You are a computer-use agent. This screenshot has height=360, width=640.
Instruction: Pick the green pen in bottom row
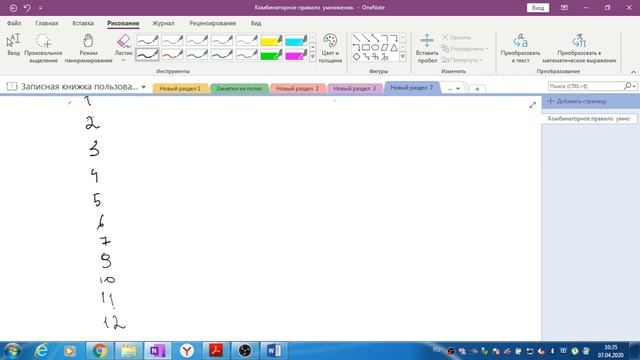222,54
